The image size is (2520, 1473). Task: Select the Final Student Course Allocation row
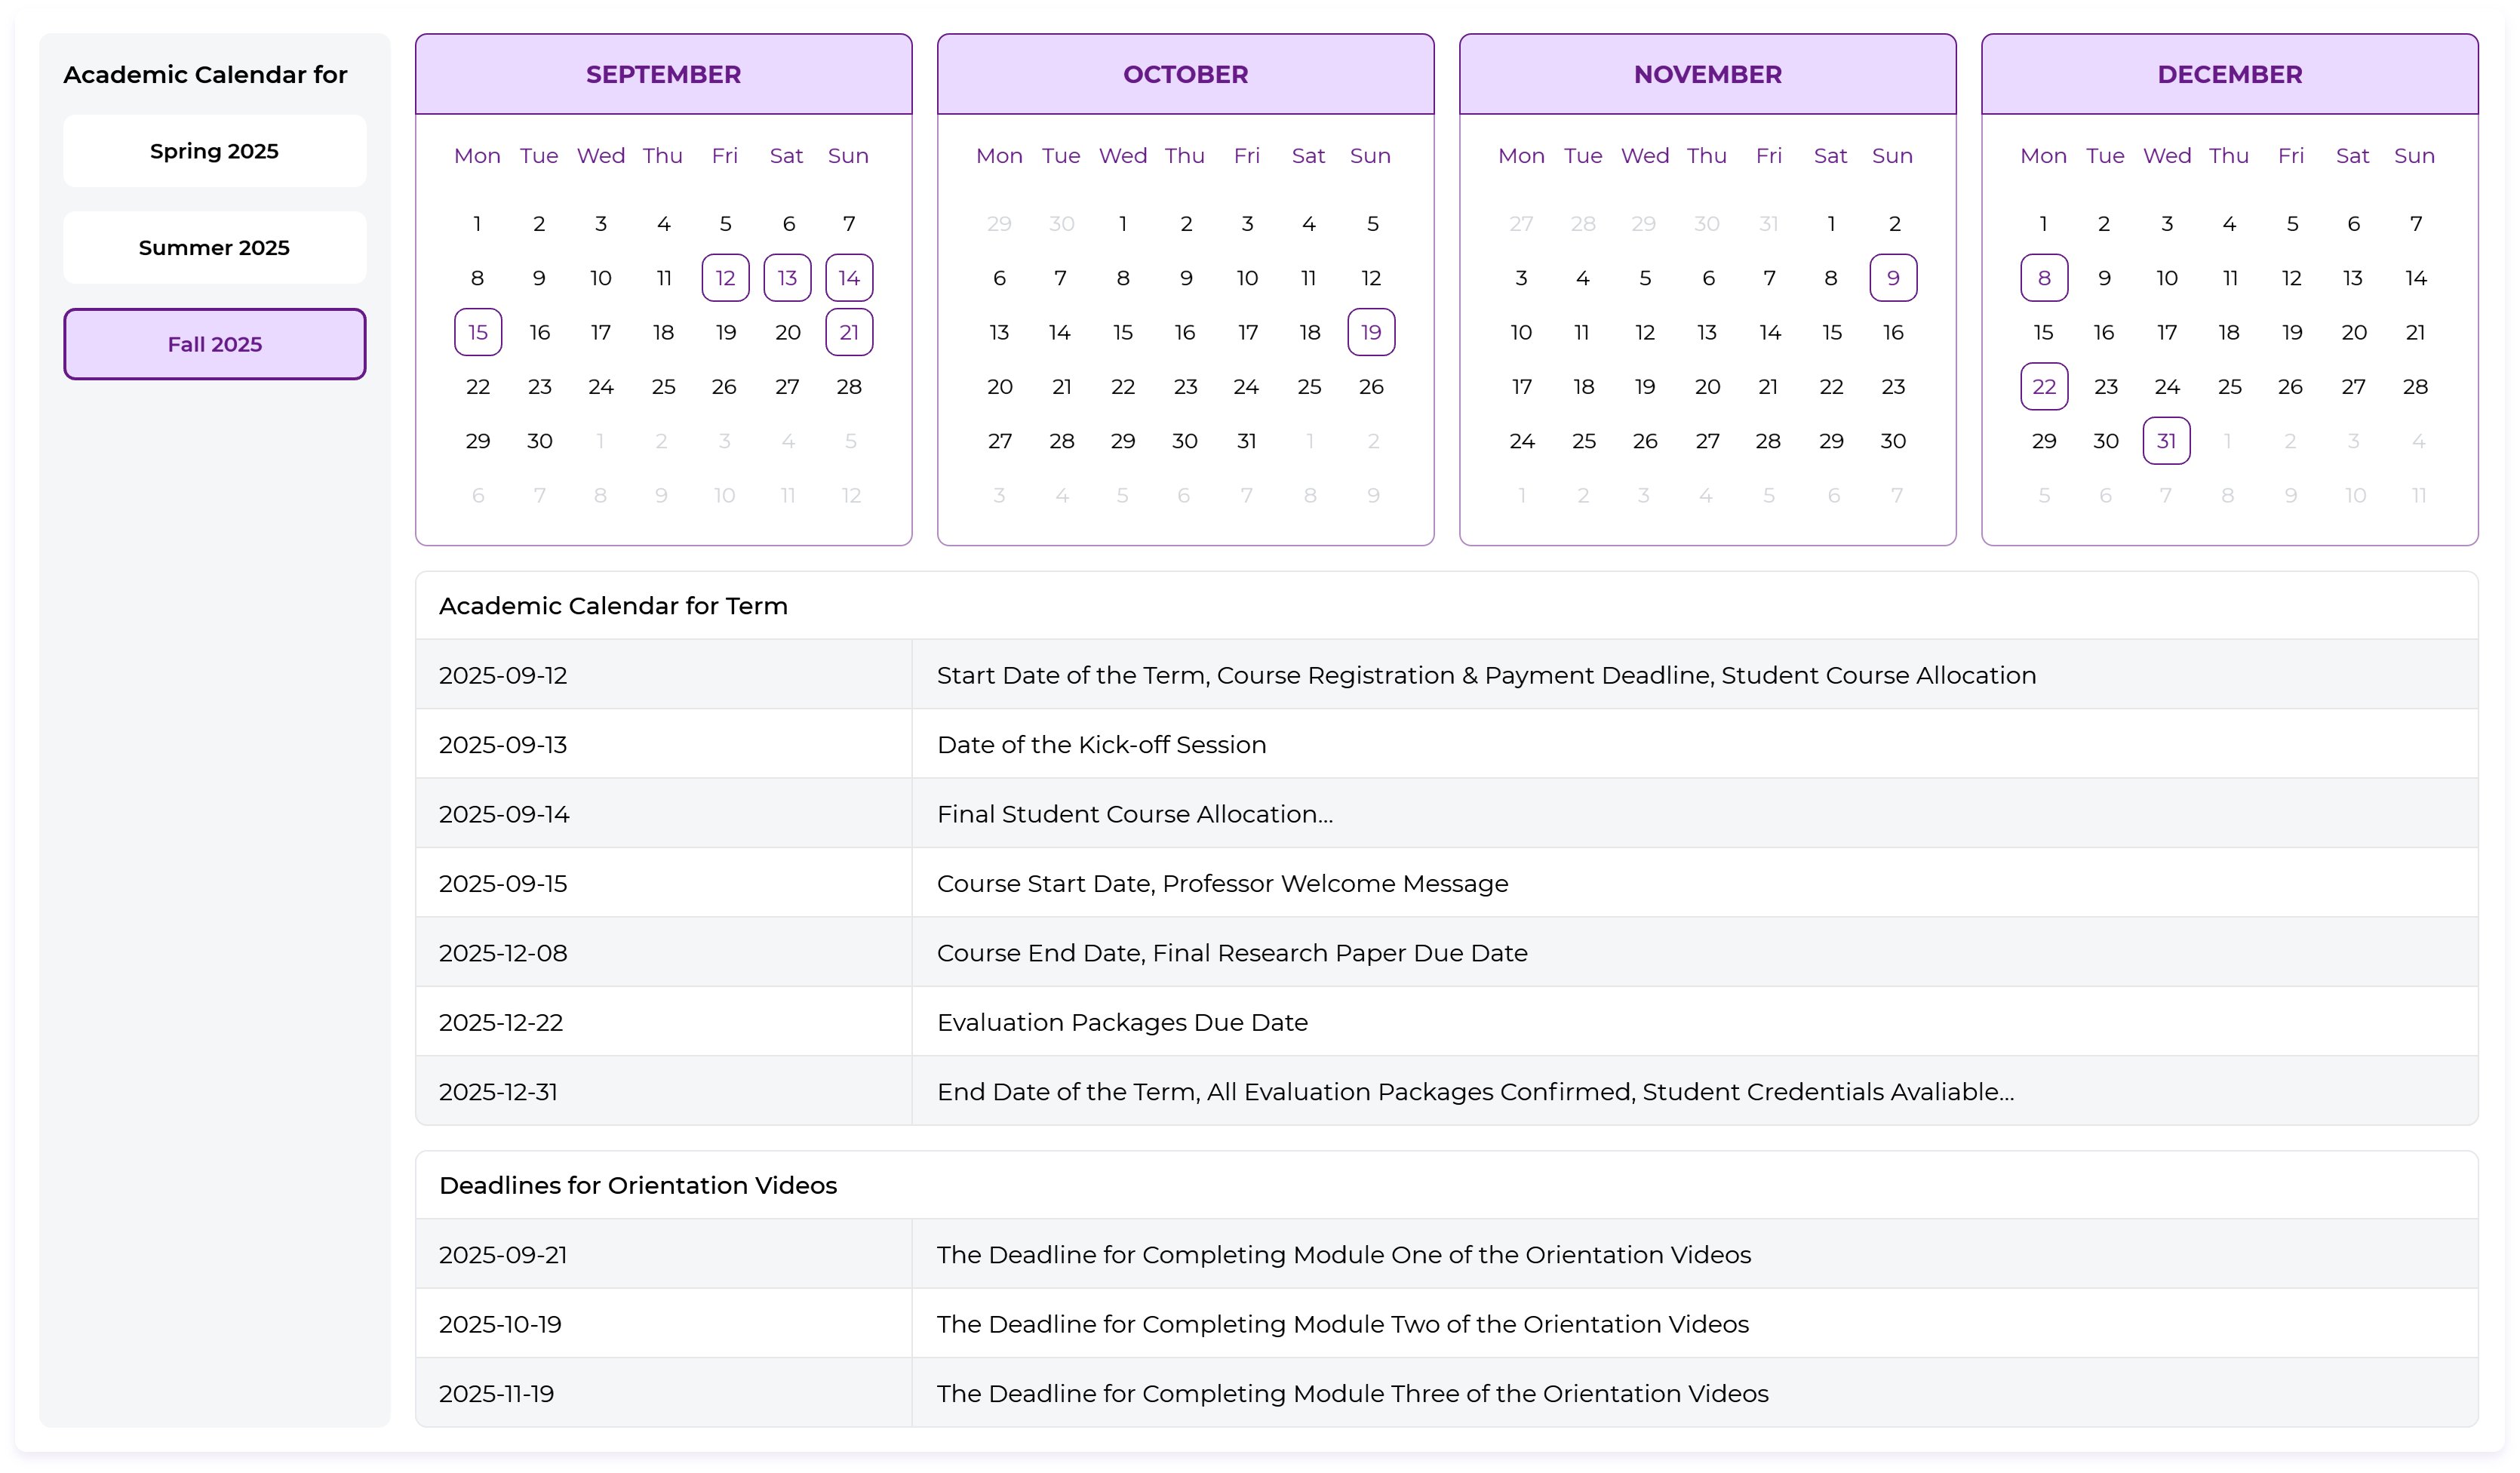pyautogui.click(x=1446, y=814)
